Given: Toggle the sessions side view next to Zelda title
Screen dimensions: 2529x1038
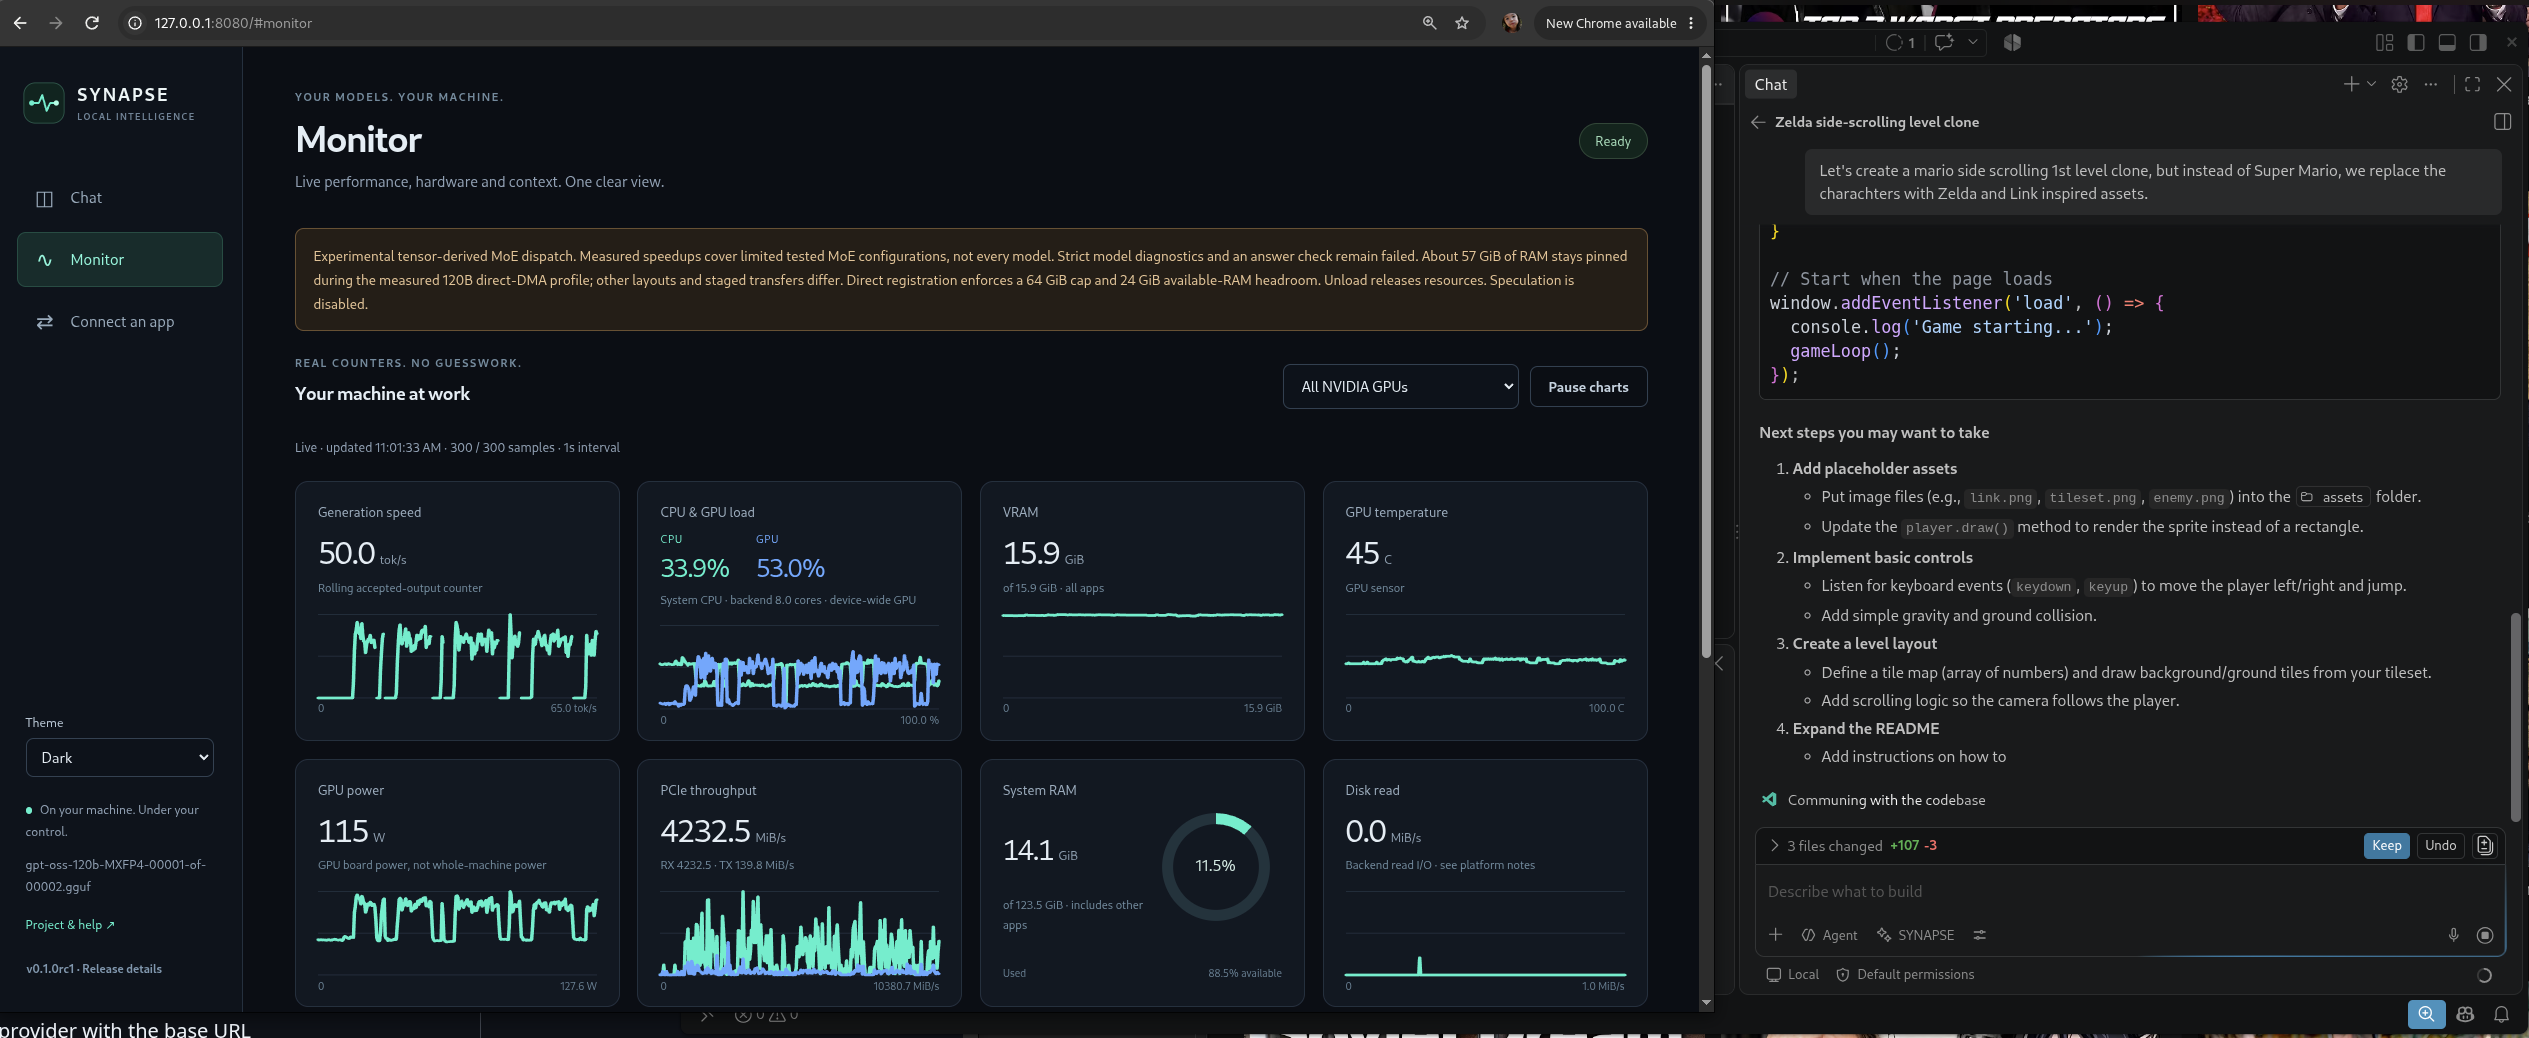Looking at the screenshot, I should [x=2502, y=122].
